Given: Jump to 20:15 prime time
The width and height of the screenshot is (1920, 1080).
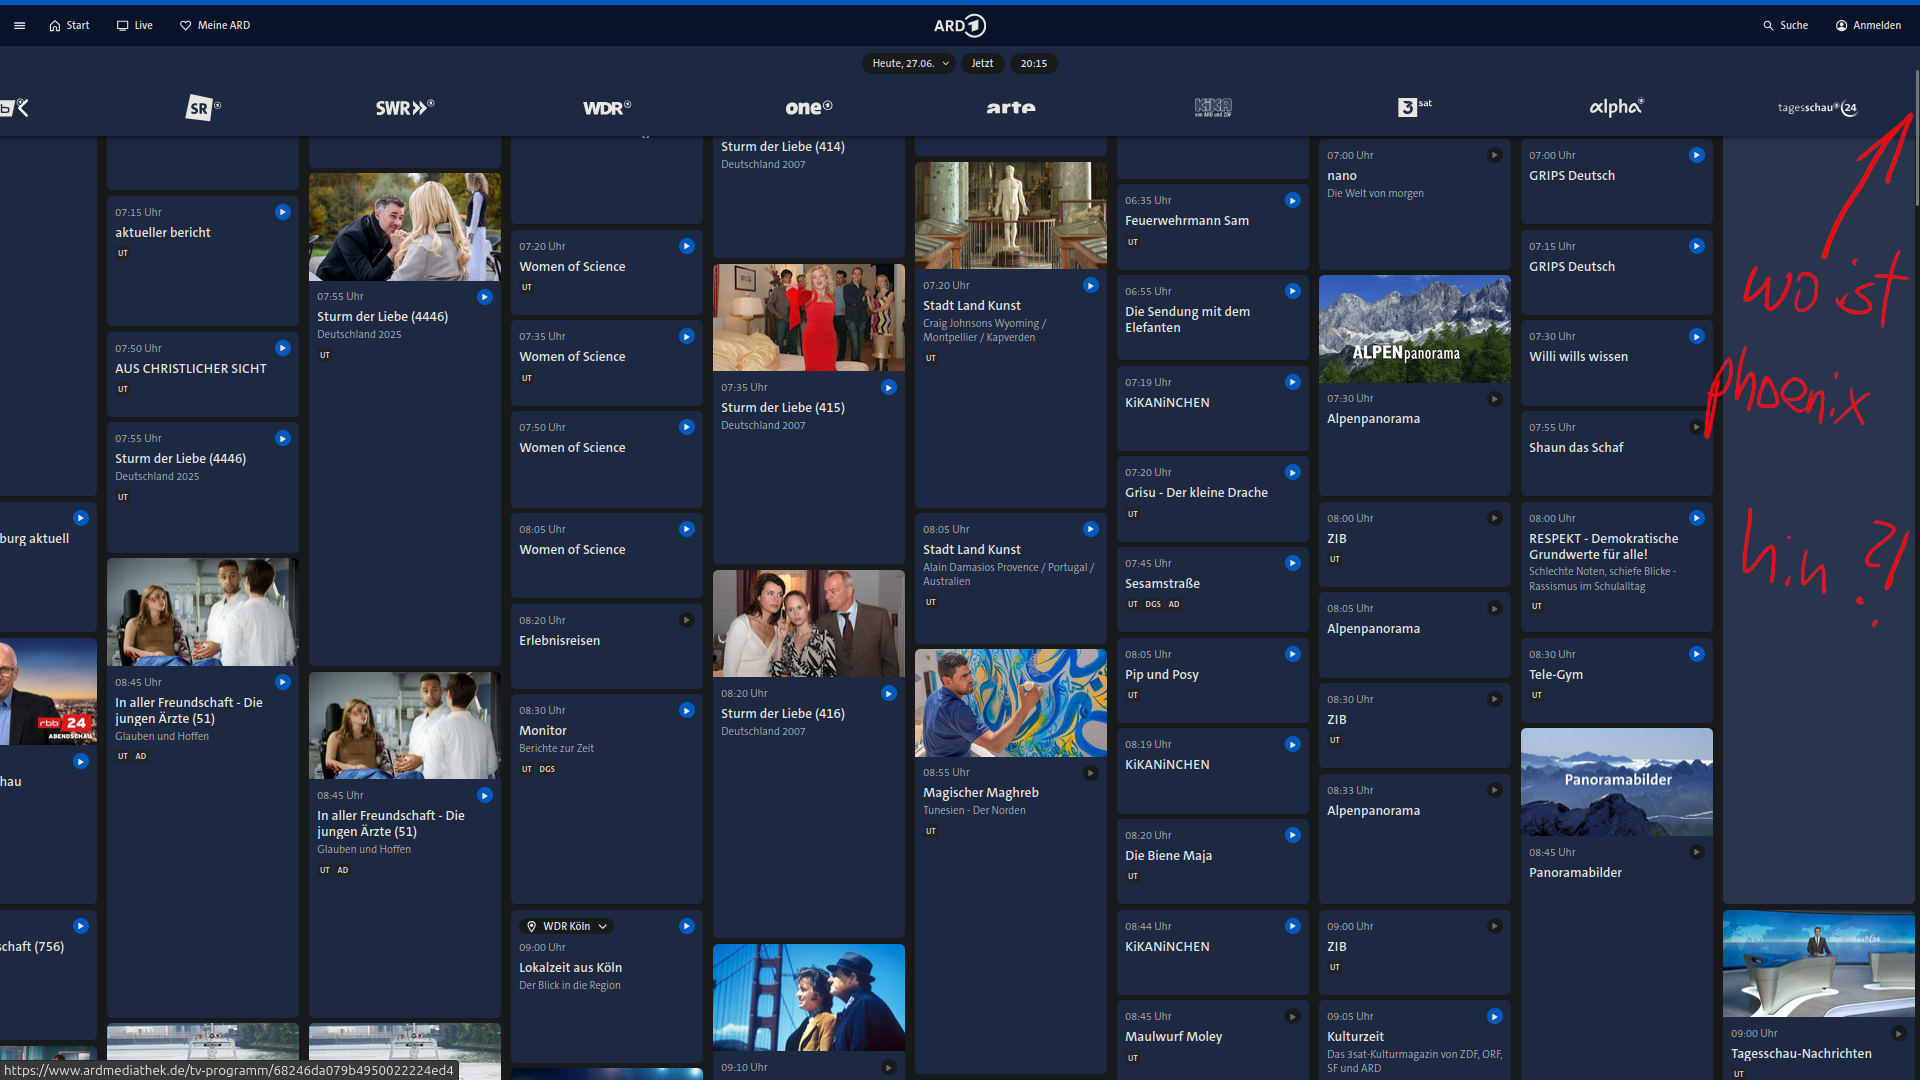Looking at the screenshot, I should point(1033,63).
